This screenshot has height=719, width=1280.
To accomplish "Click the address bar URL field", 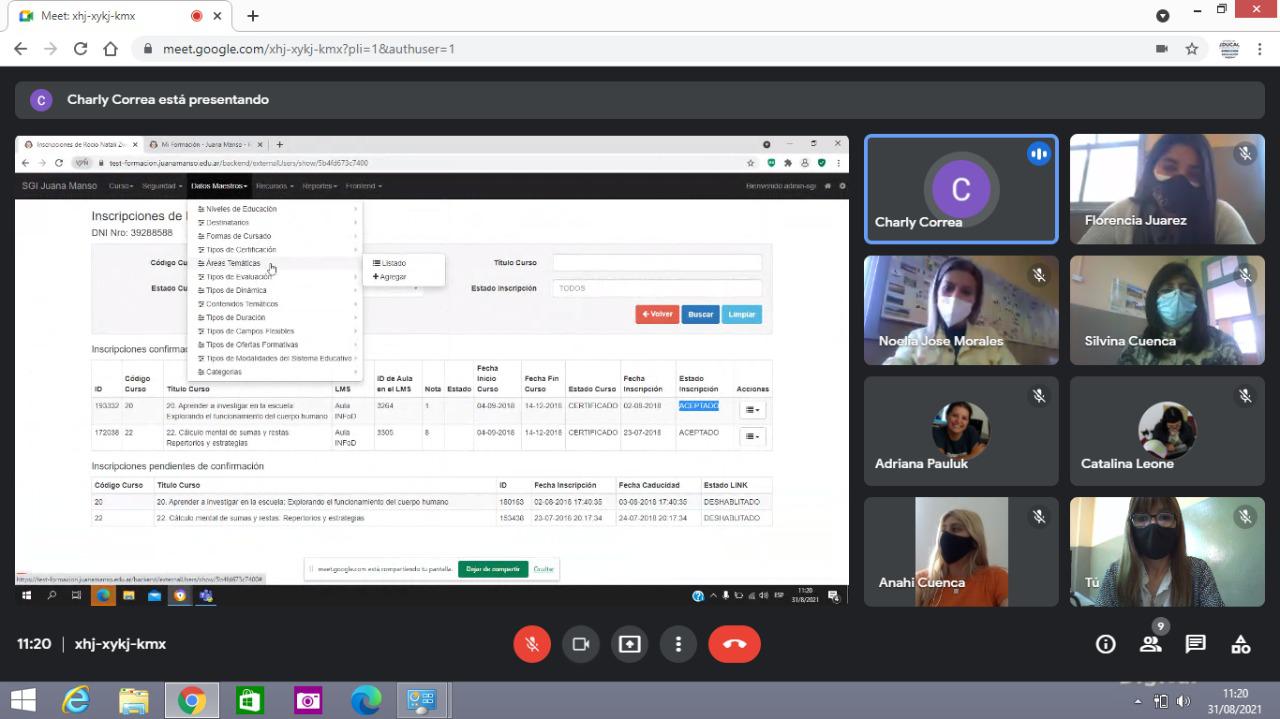I will 600,49.
